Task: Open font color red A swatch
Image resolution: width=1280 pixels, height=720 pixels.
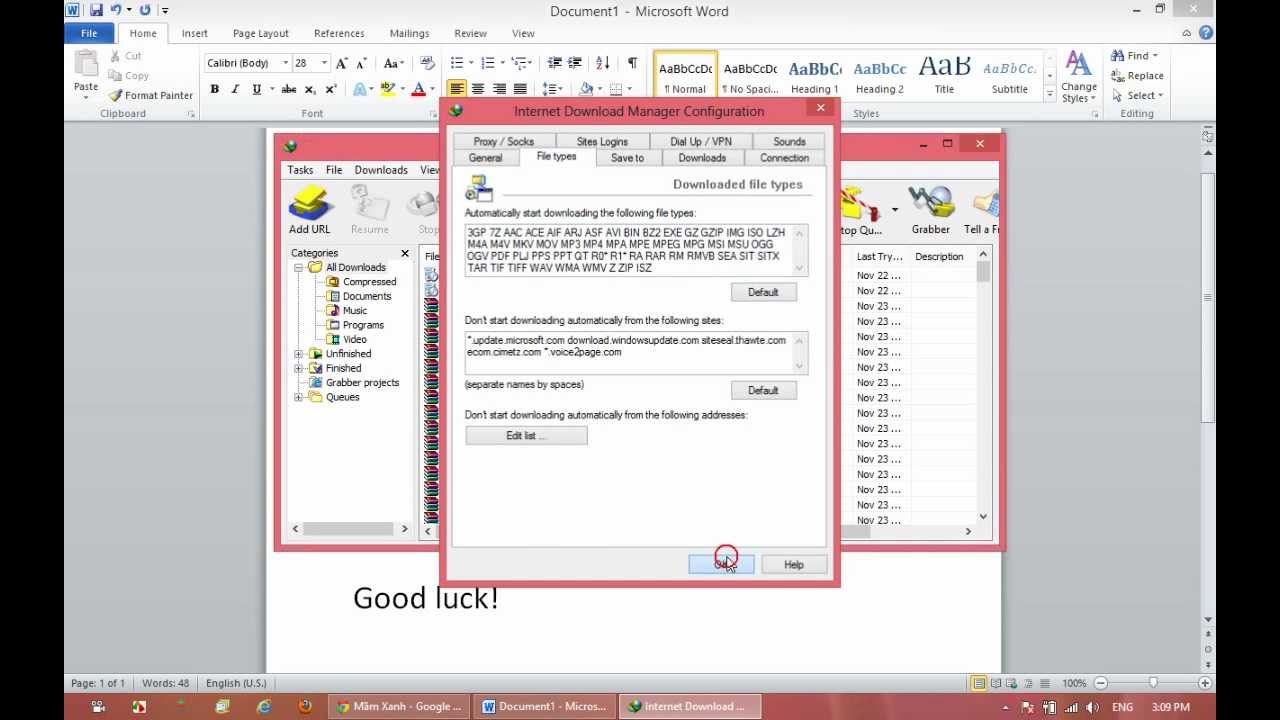Action: click(x=418, y=89)
